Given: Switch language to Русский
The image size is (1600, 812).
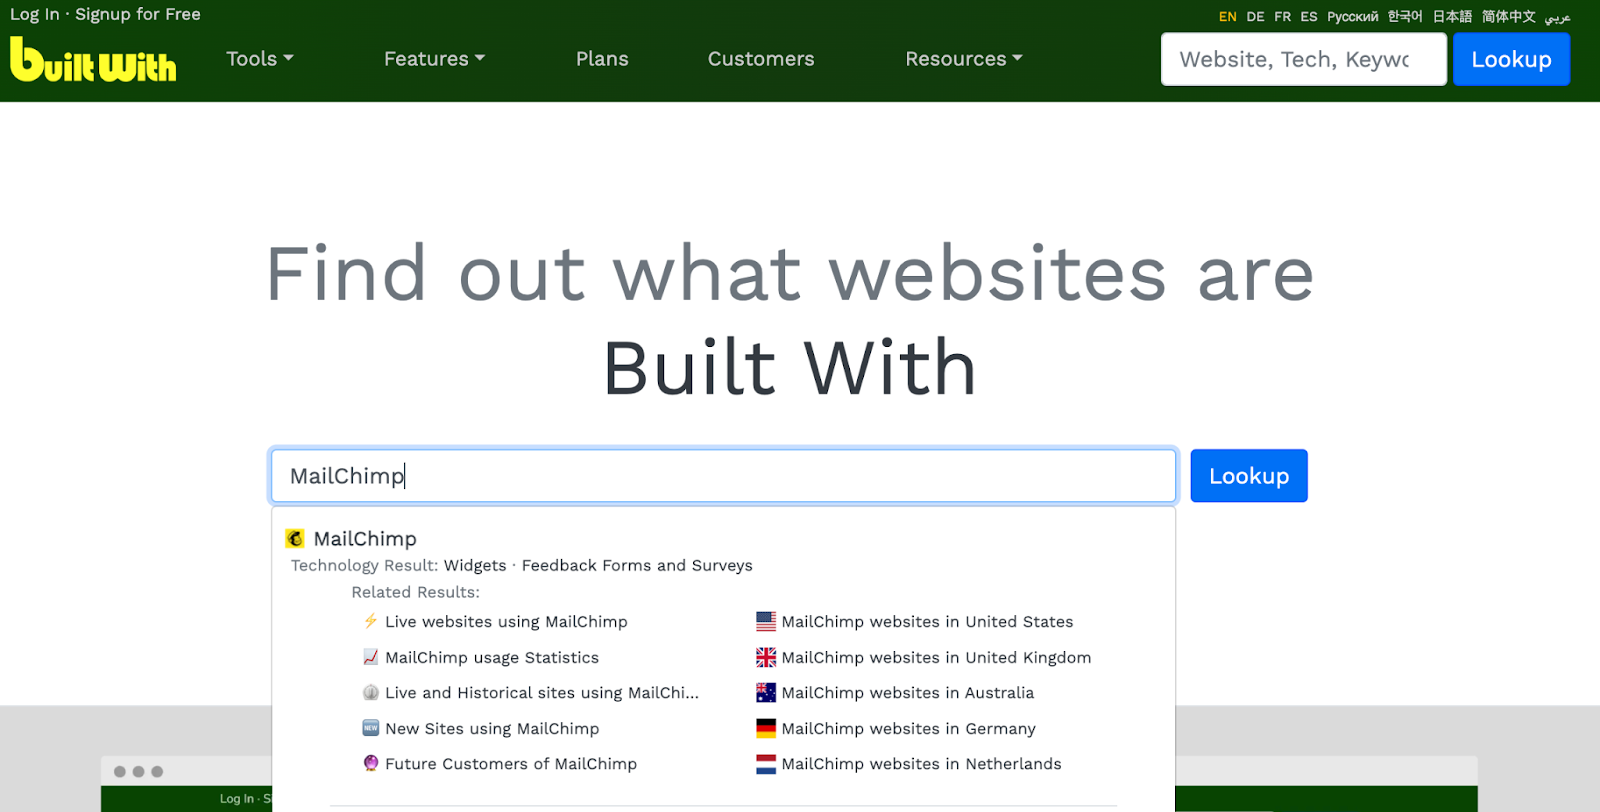Looking at the screenshot, I should (1352, 17).
